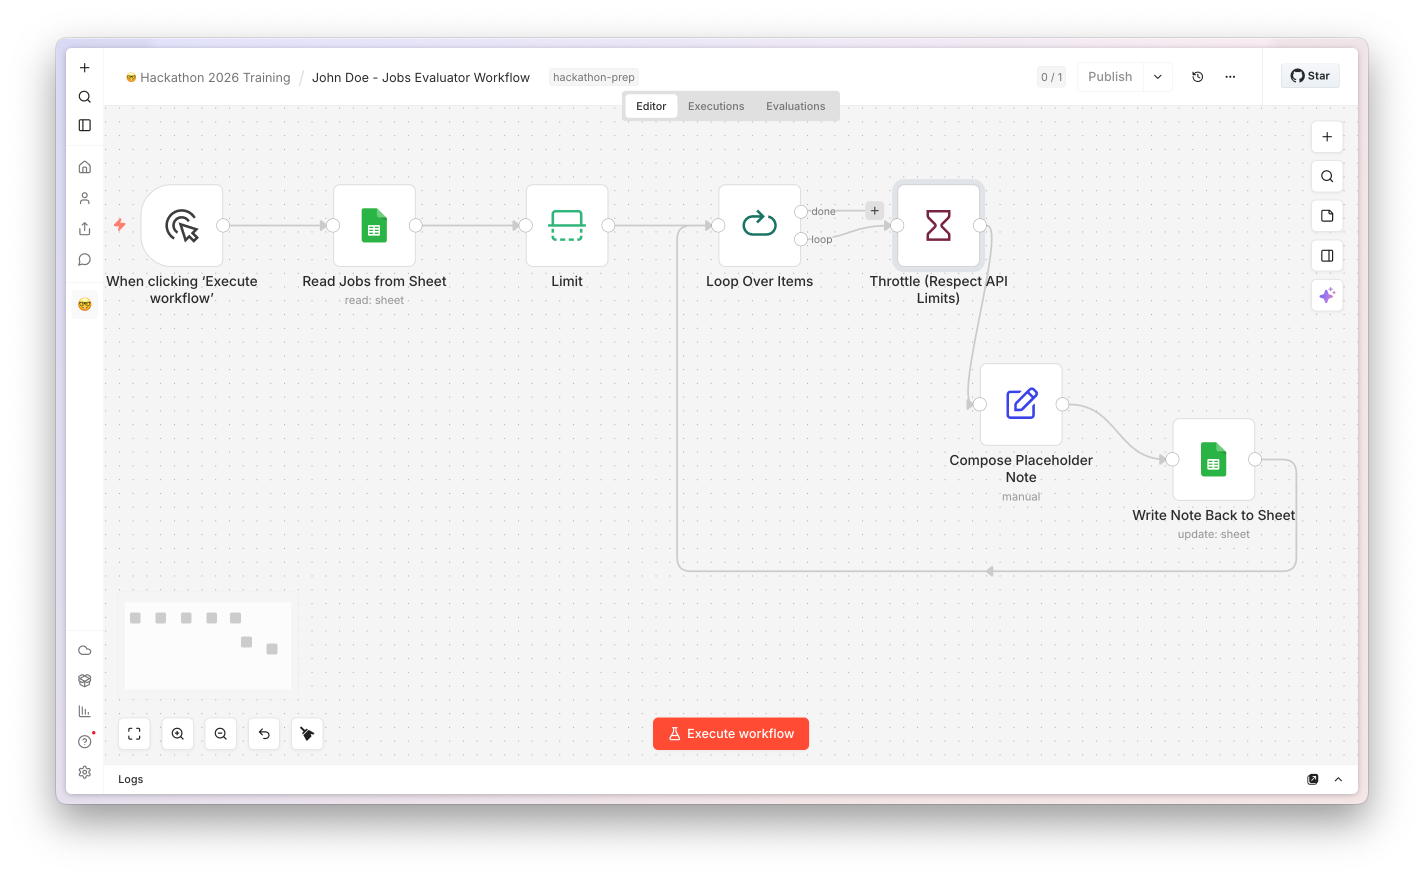Viewport: 1424px width, 878px height.
Task: Open the AI assistant sparkle button
Action: 1327,296
